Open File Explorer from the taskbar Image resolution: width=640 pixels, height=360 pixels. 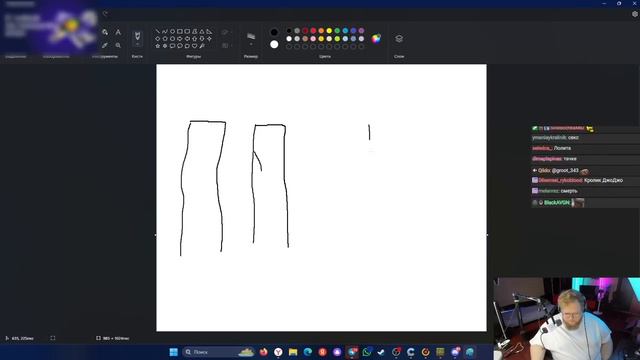(x=293, y=352)
